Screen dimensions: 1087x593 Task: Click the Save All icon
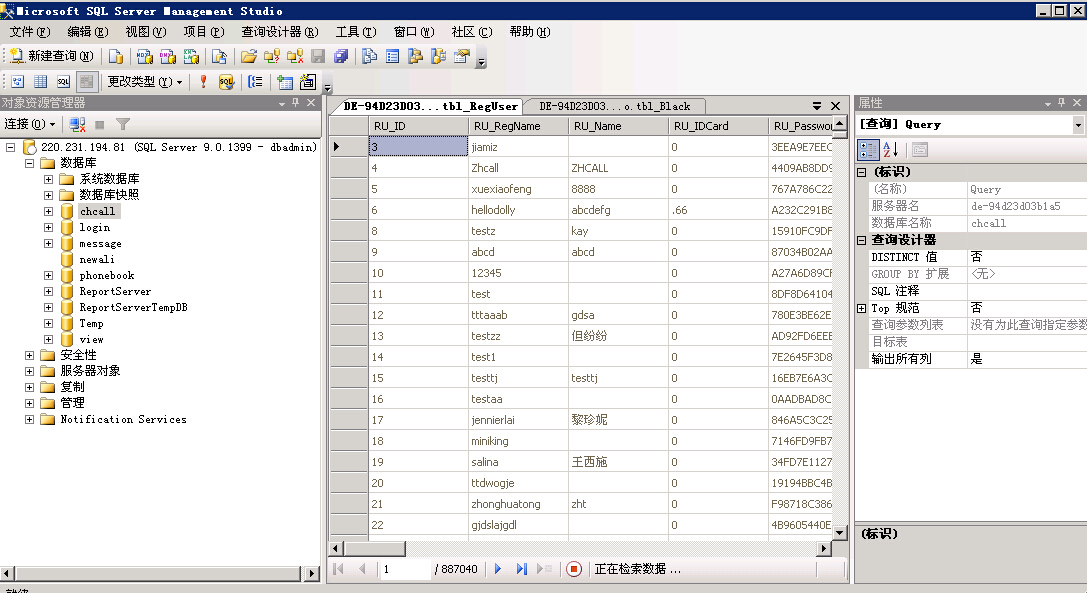(x=341, y=56)
